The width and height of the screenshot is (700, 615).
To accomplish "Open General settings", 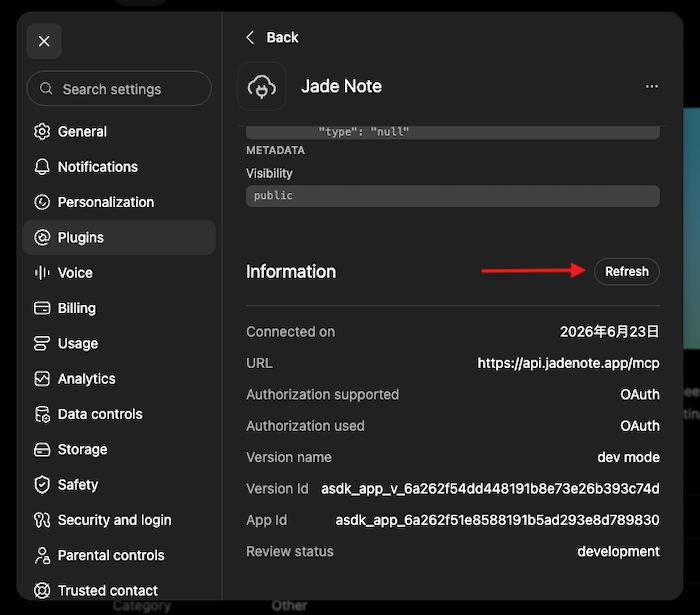I will pos(119,132).
